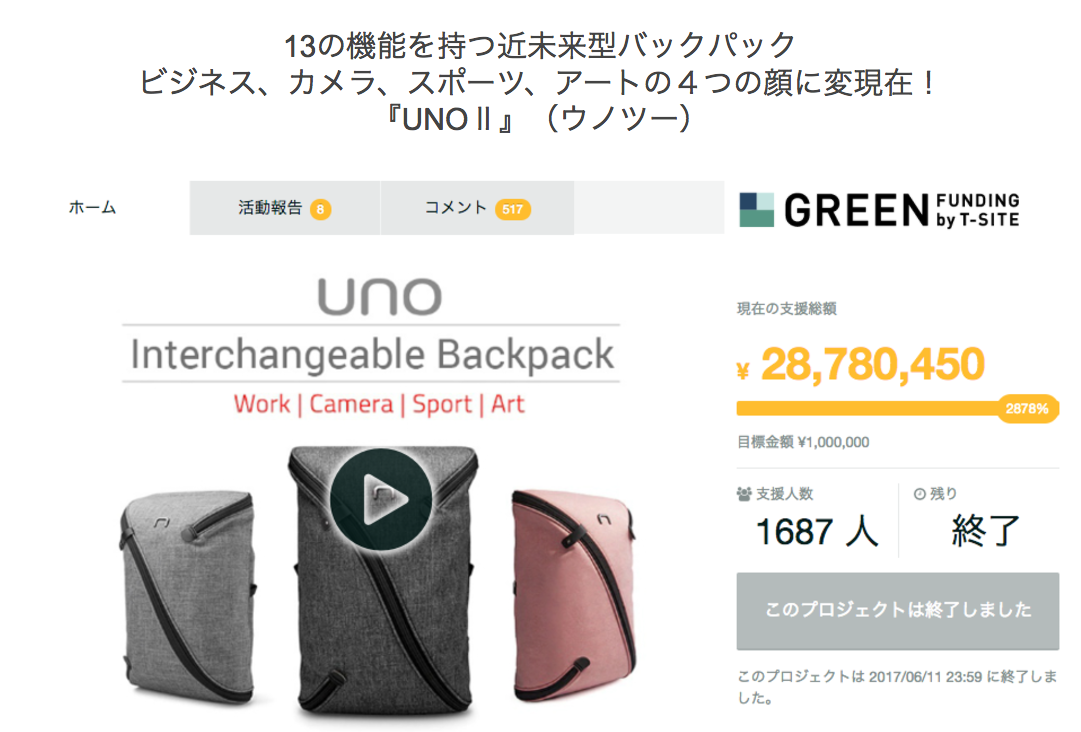This screenshot has height=732, width=1081.
Task: Click the GREEN FUNDING by T-SITE text
Action: (x=902, y=210)
